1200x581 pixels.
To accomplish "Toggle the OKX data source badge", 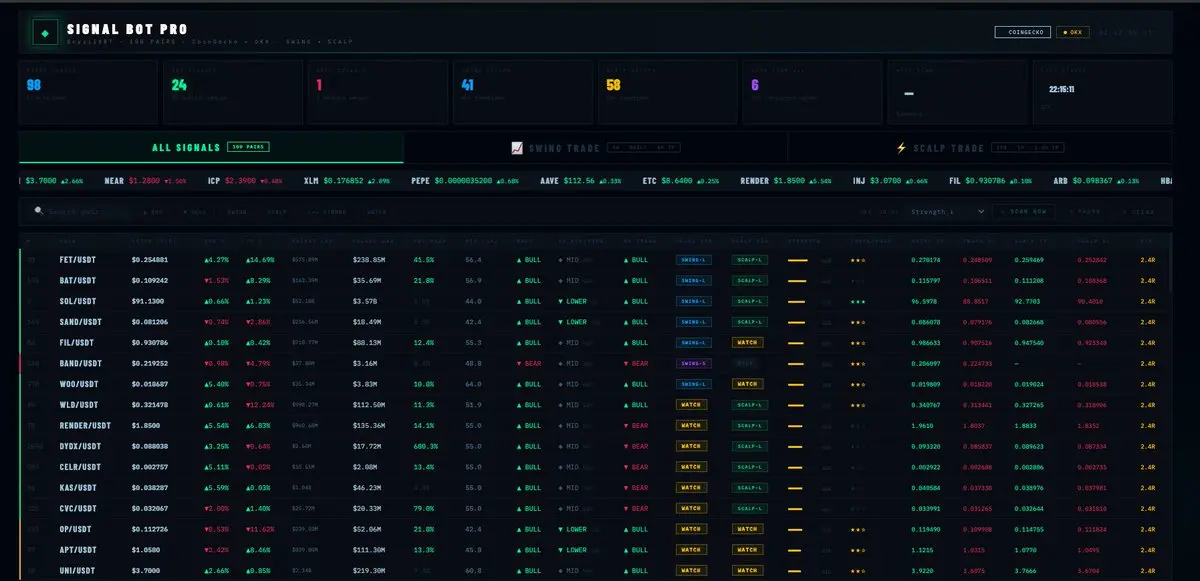I will (x=1073, y=32).
